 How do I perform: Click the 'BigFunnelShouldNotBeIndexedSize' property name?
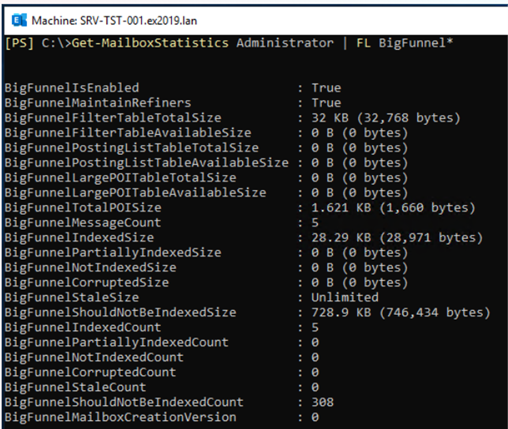pyautogui.click(x=120, y=312)
